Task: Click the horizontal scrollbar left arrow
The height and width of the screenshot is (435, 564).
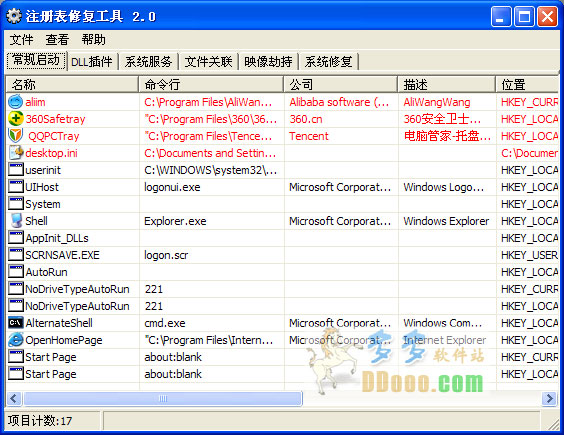Action: click(x=14, y=398)
